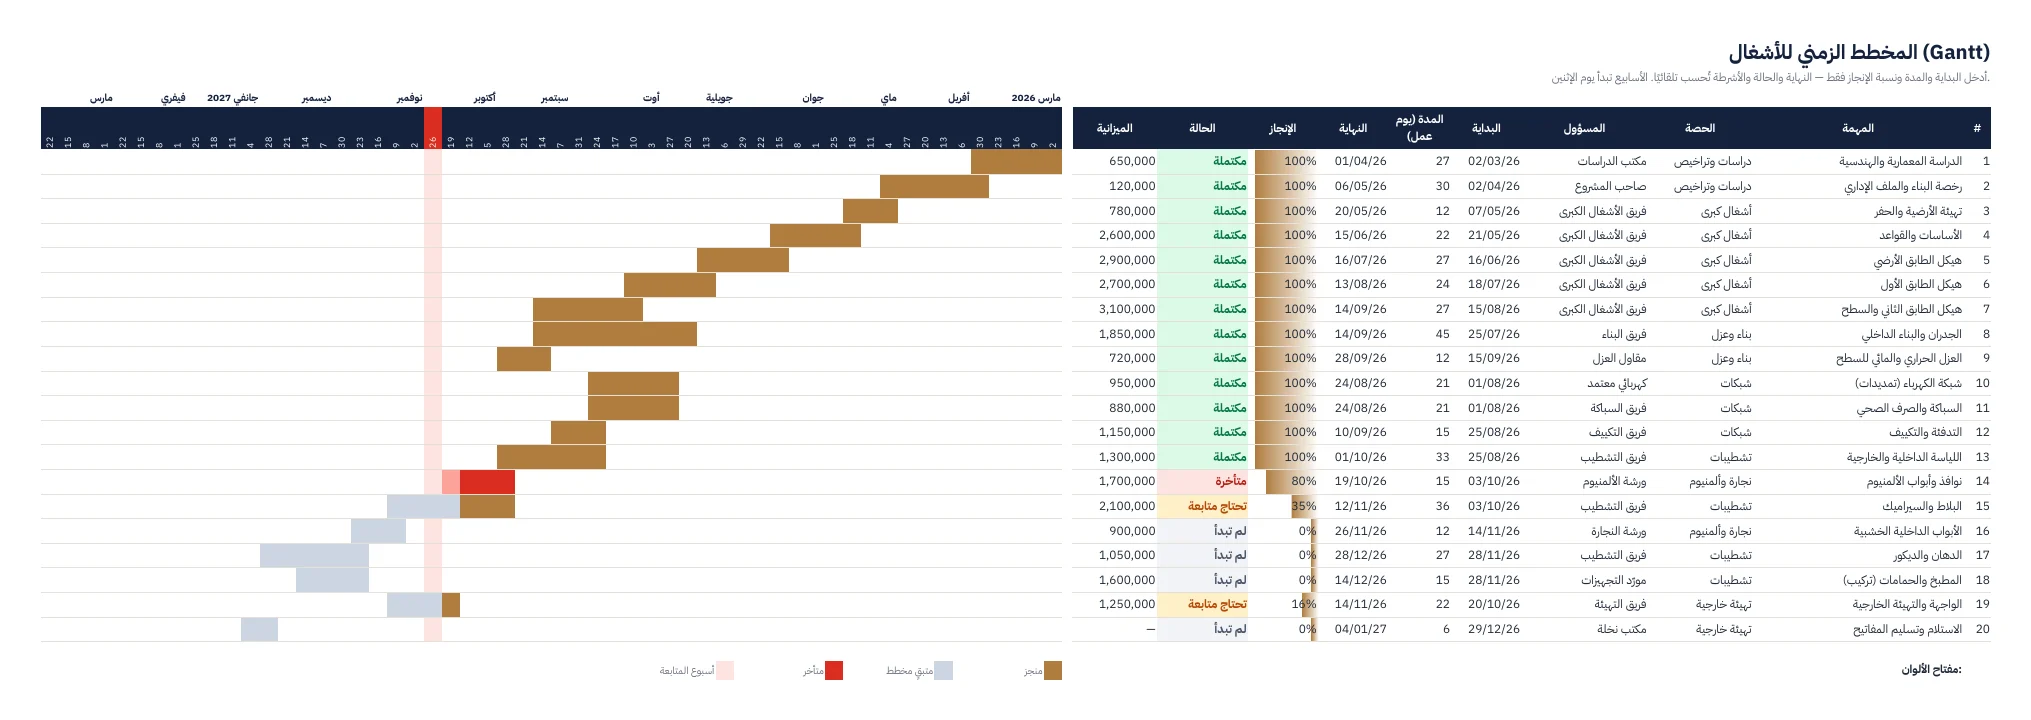The image size is (2031, 720).
Task: Select the 'المسؤول' column header
Action: click(1585, 128)
